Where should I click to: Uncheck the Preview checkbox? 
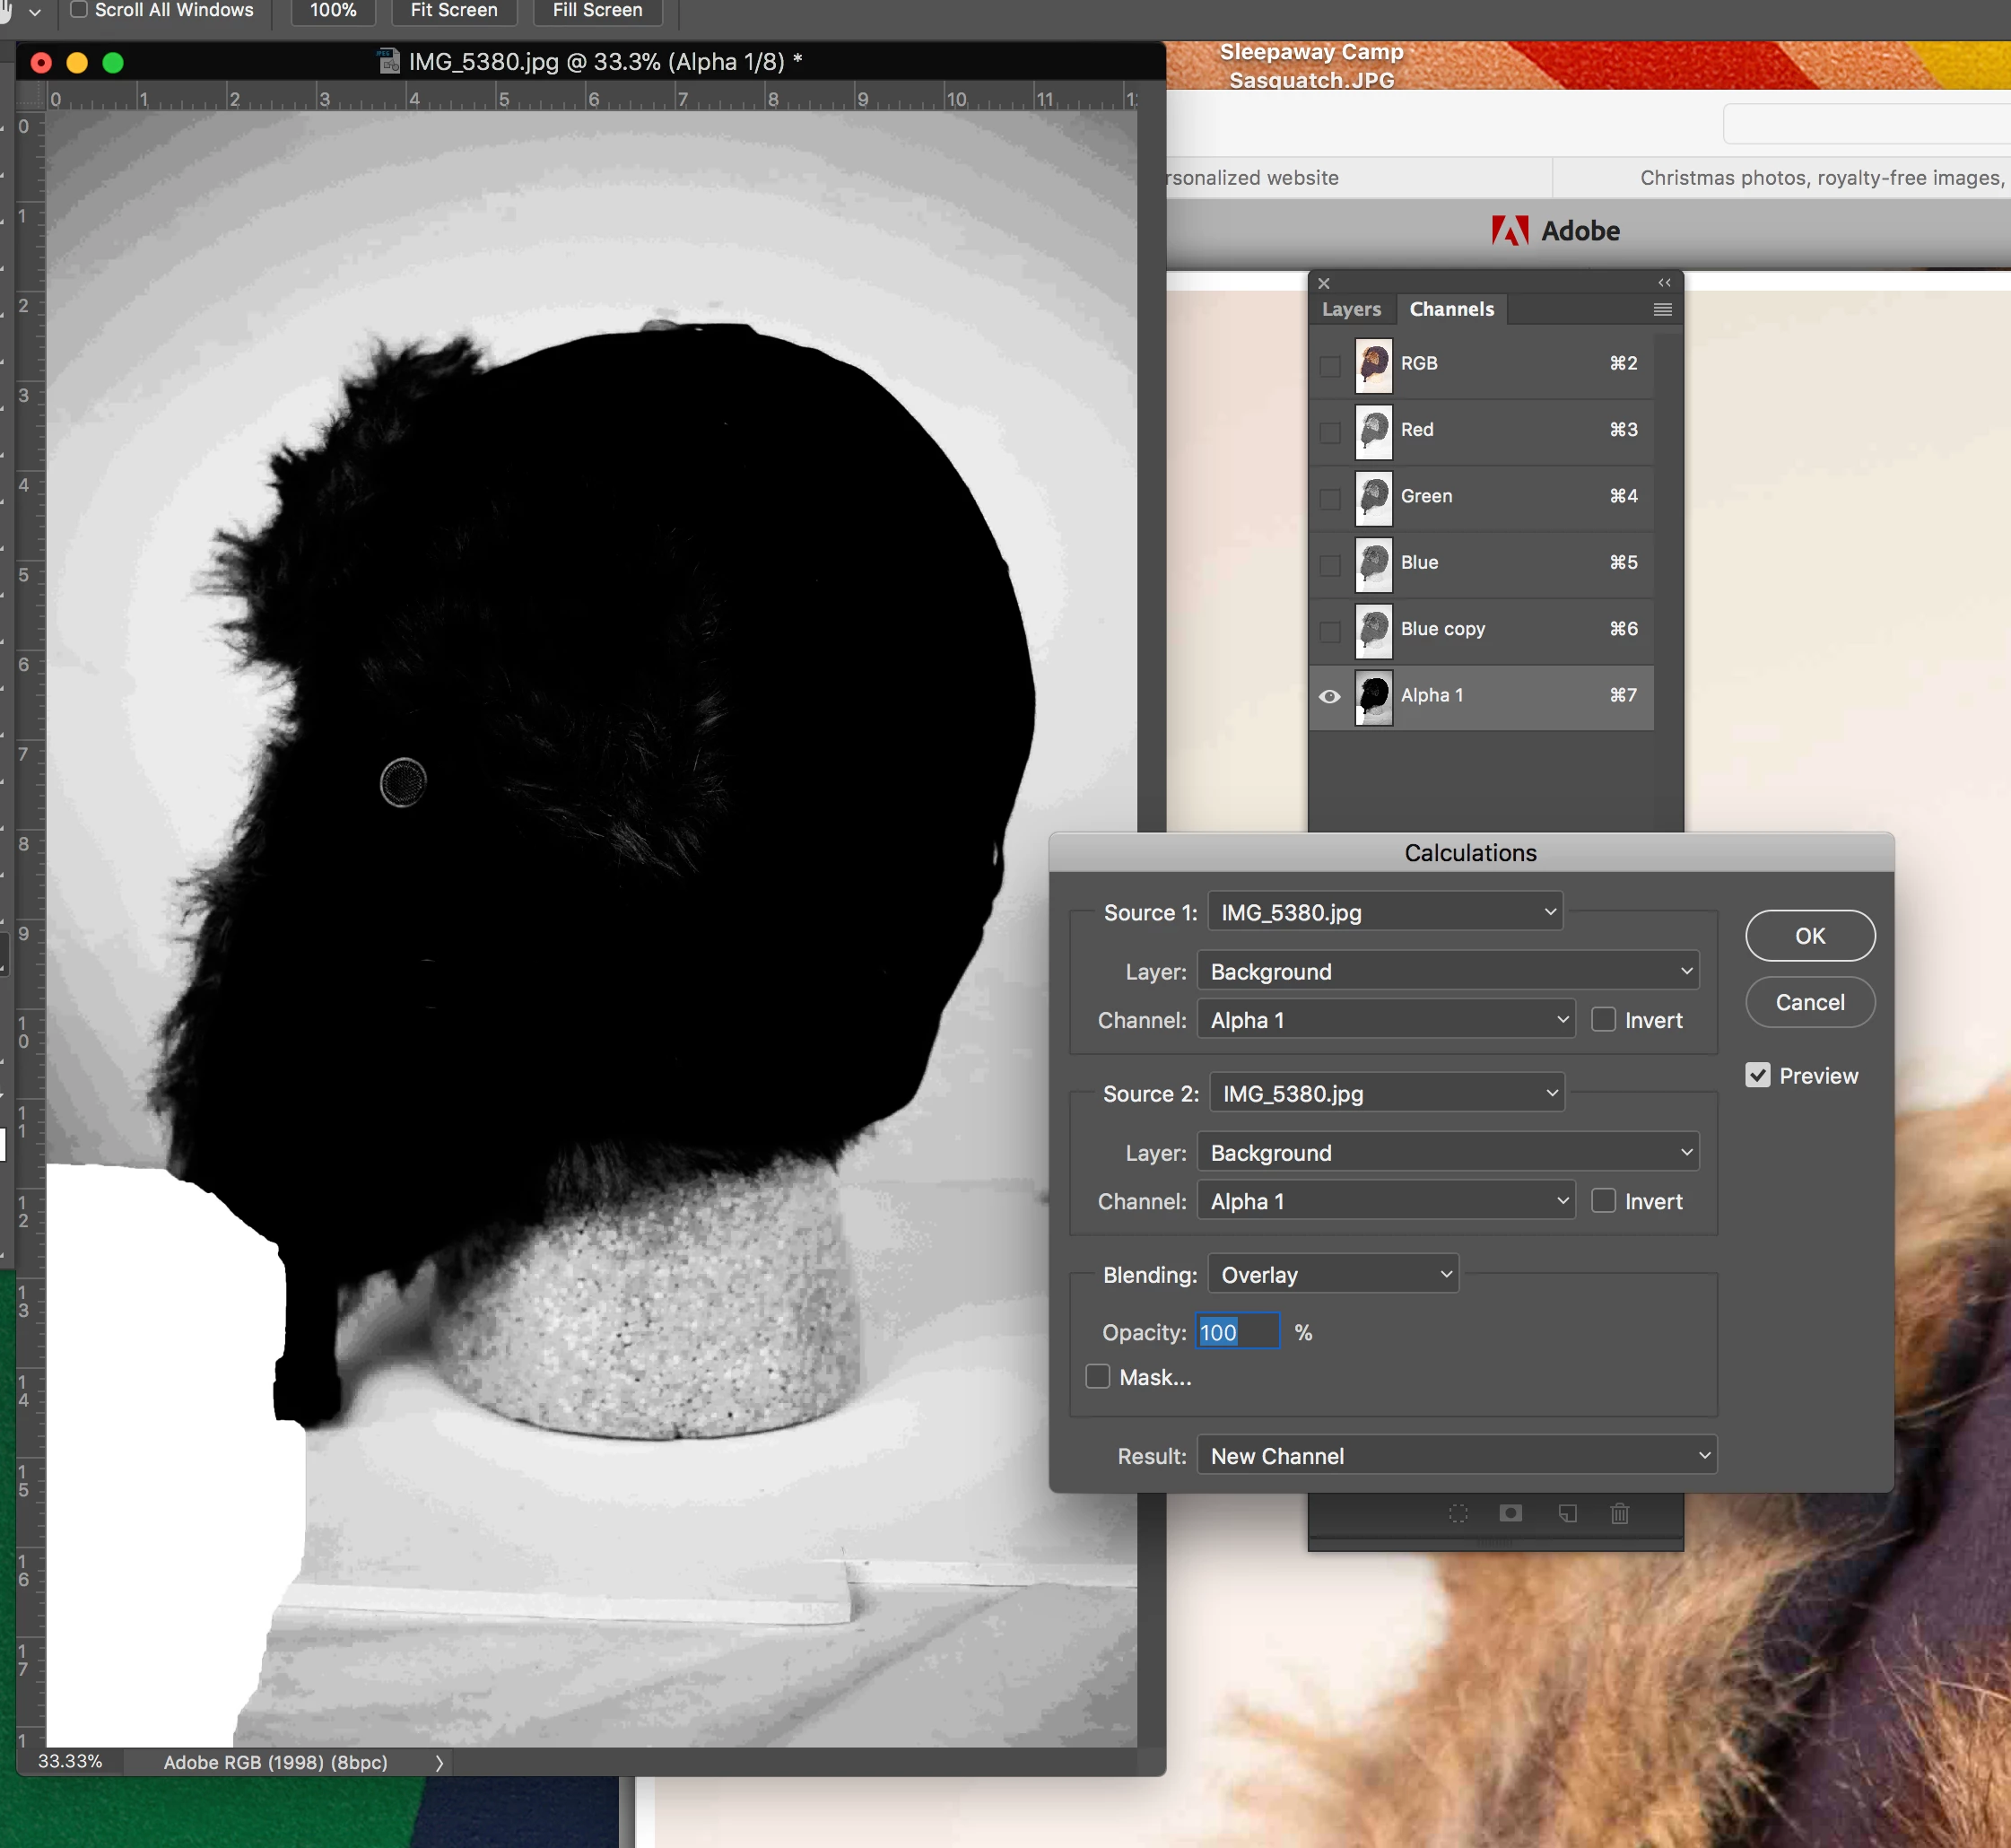1758,1076
